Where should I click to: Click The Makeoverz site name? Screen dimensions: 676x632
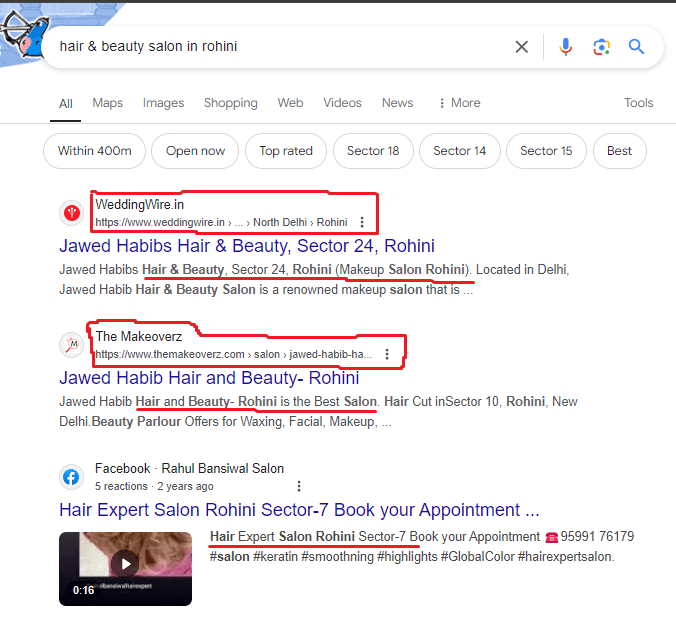[x=139, y=337]
